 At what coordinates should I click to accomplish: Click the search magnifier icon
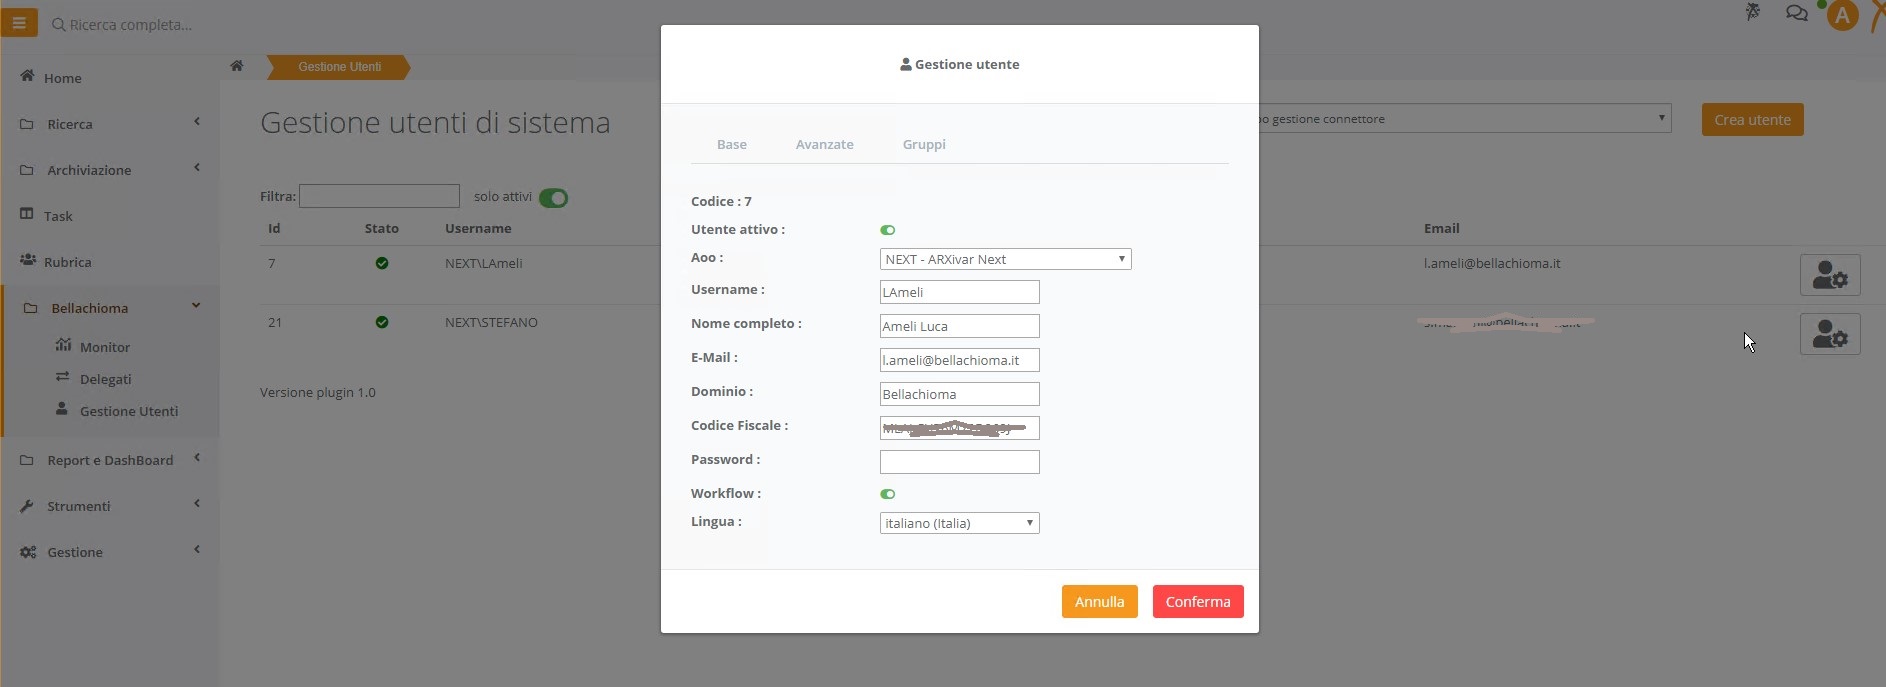pos(58,24)
